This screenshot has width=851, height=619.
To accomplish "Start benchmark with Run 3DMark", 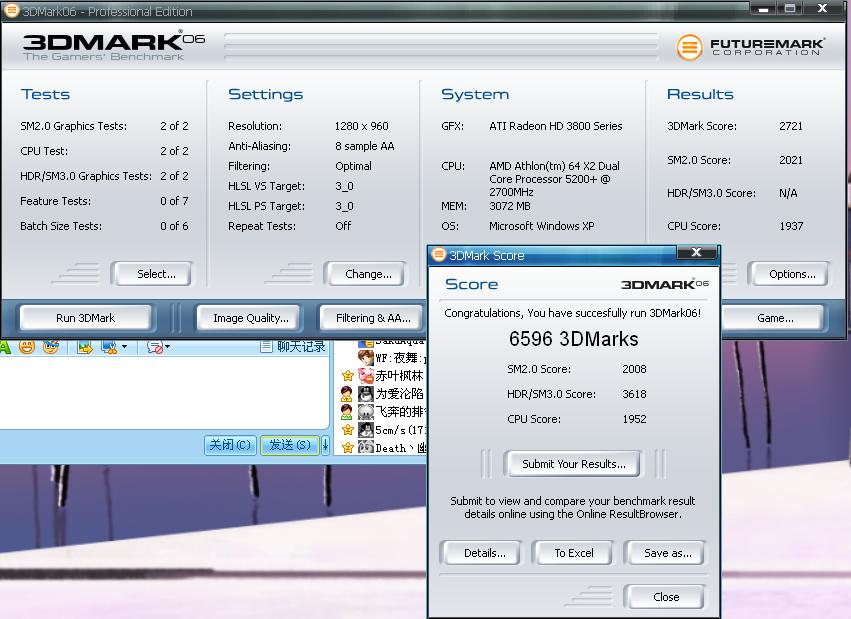I will click(85, 318).
